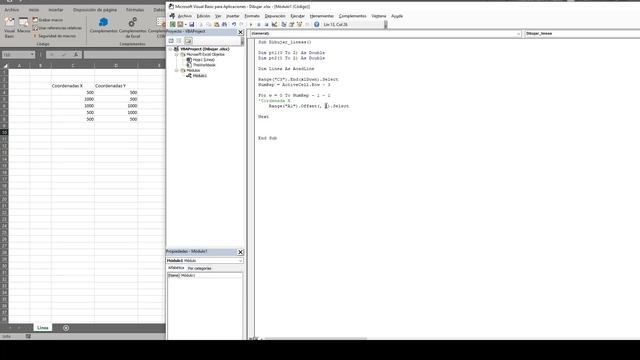640x360 pixels.
Task: Click the Coordenadas X header cell
Action: tap(73, 86)
